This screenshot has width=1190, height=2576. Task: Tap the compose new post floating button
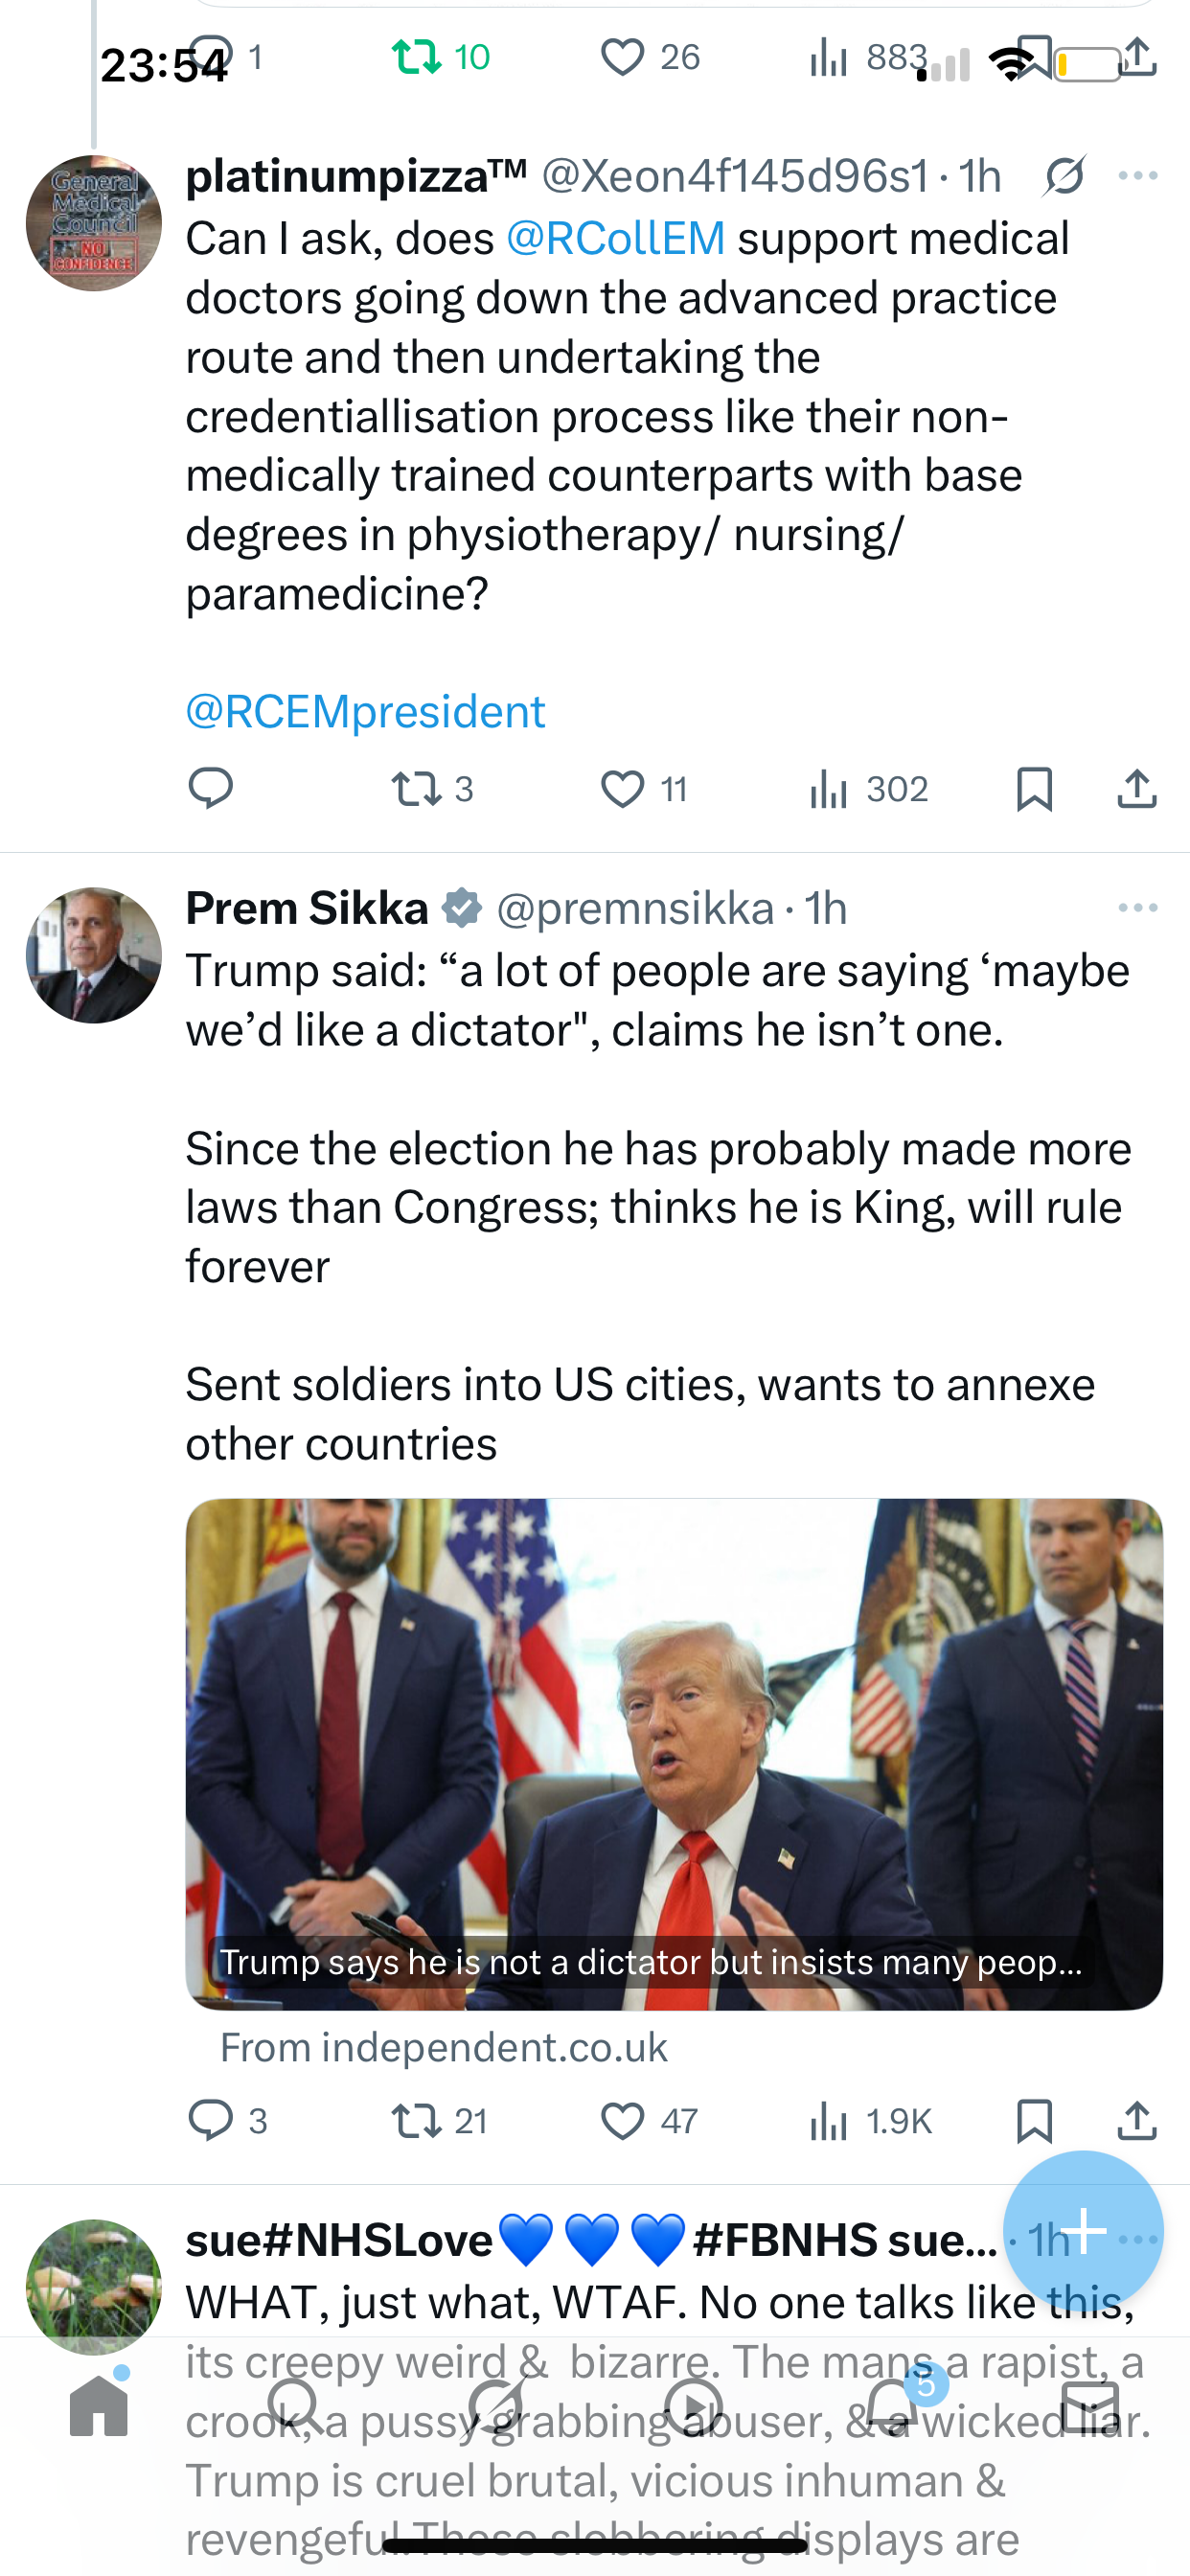point(1083,2230)
